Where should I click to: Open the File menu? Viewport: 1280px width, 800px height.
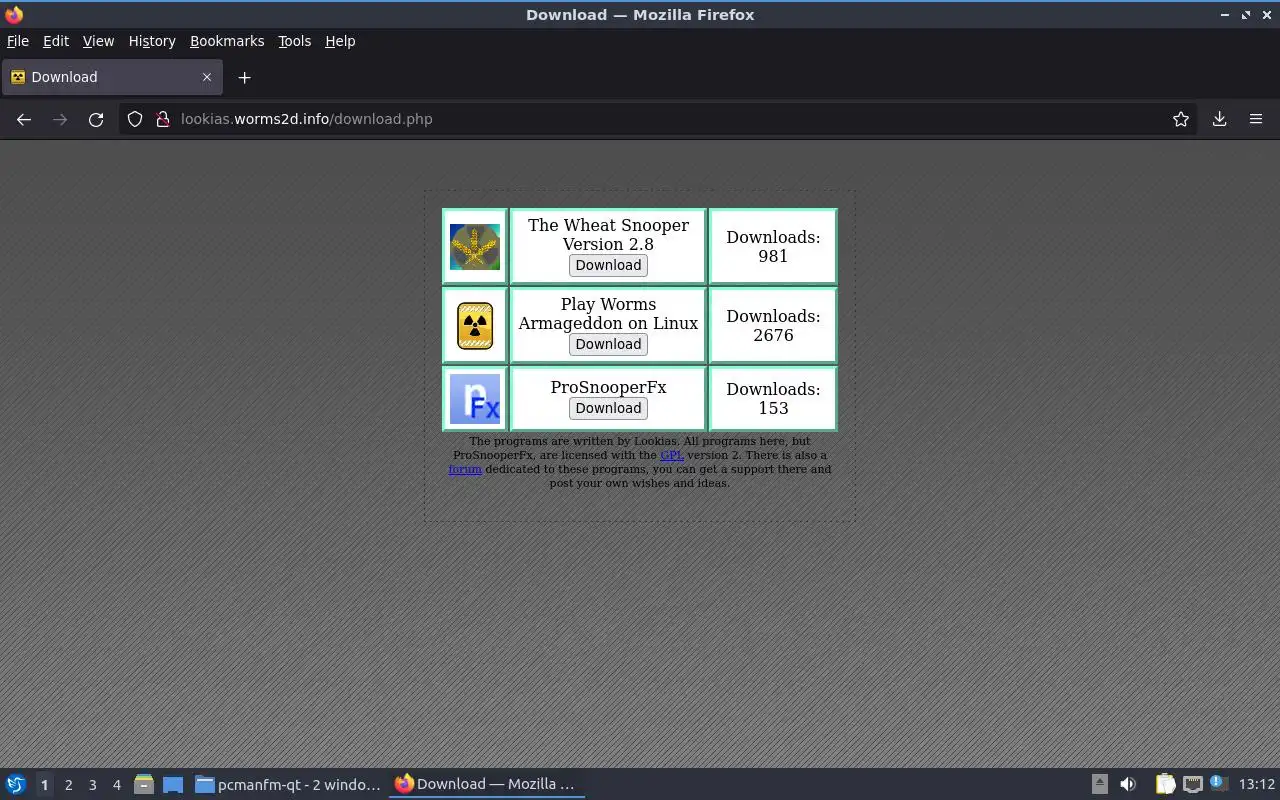(18, 41)
